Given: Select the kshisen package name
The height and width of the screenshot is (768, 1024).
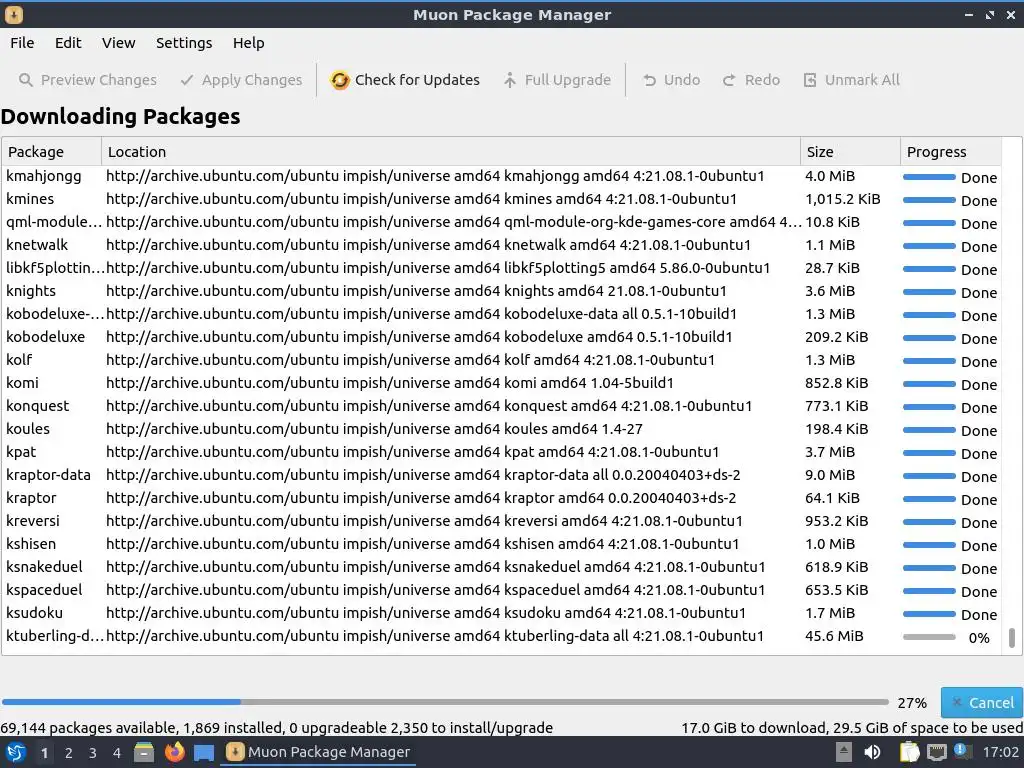Looking at the screenshot, I should pos(31,544).
